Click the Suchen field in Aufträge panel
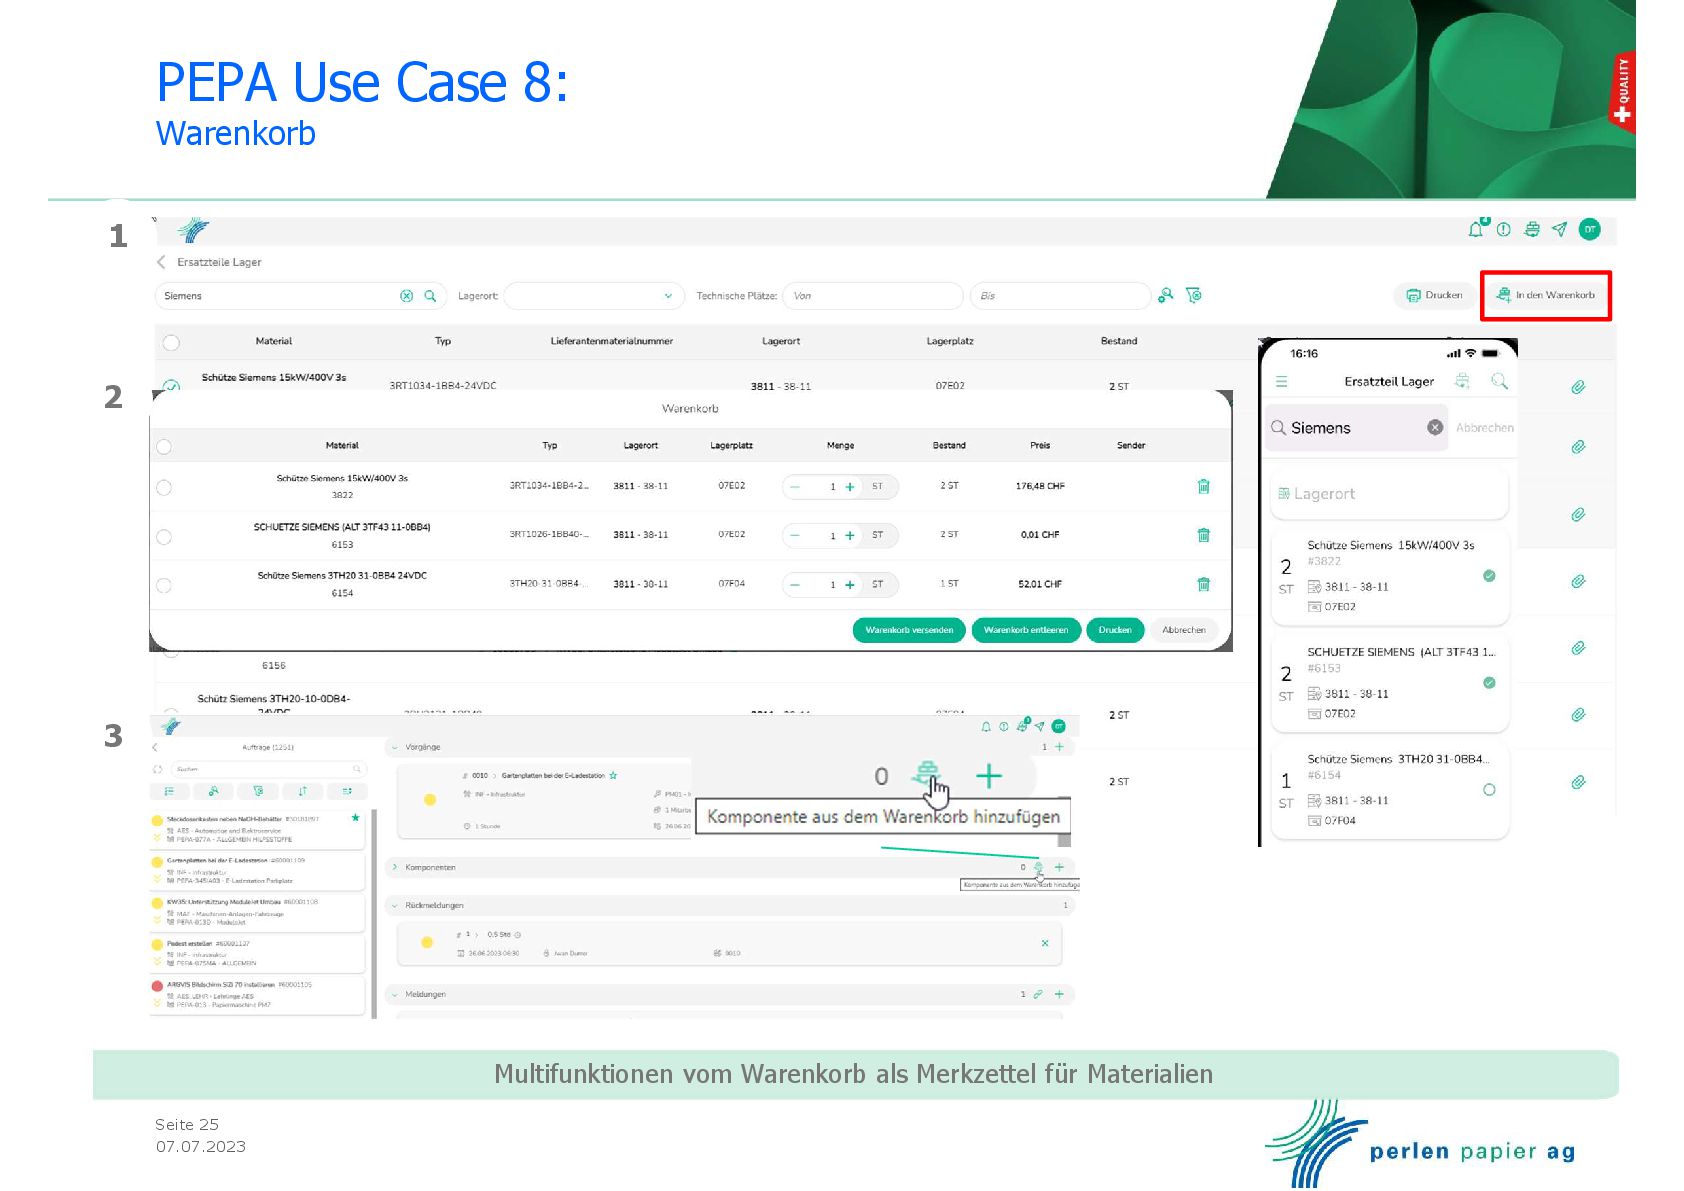1684x1191 pixels. tap(267, 769)
